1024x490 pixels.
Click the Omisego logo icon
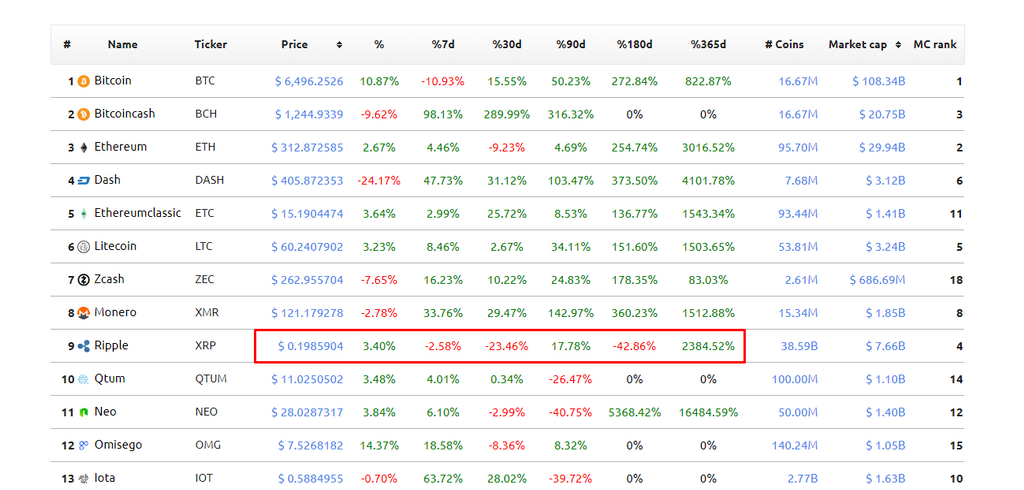[x=84, y=446]
